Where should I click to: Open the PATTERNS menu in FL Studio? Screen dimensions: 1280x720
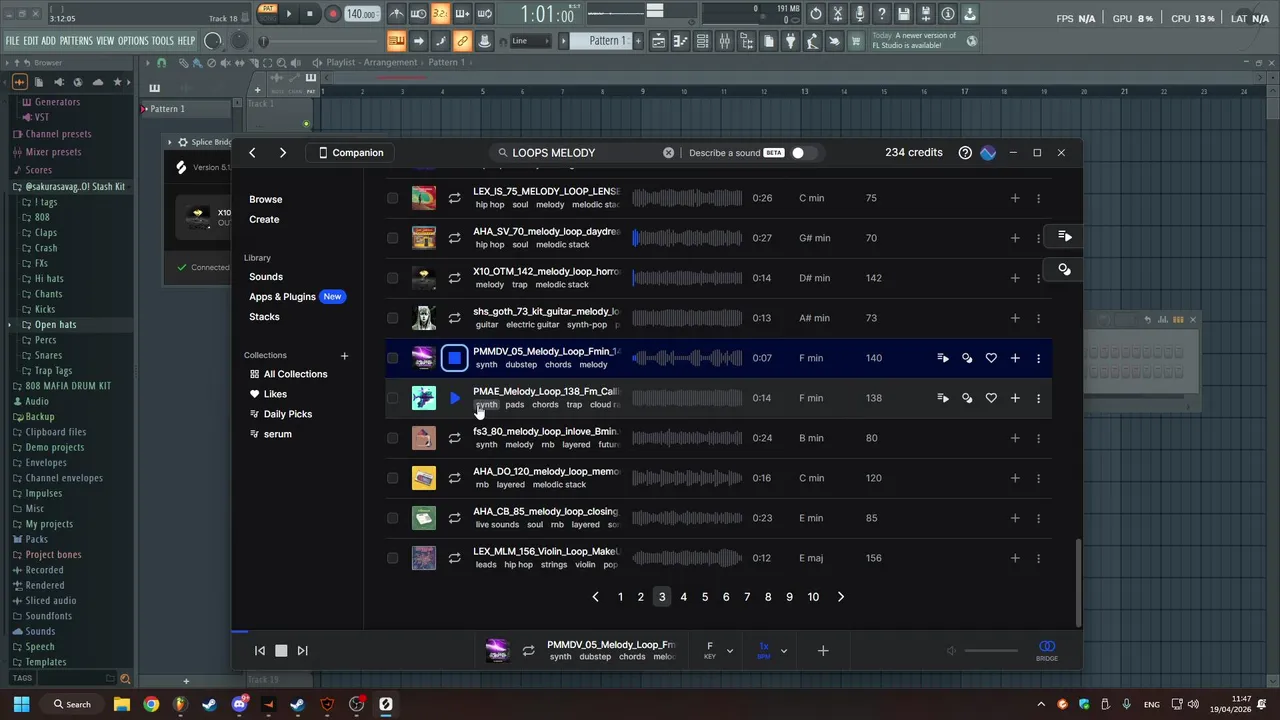pos(76,41)
